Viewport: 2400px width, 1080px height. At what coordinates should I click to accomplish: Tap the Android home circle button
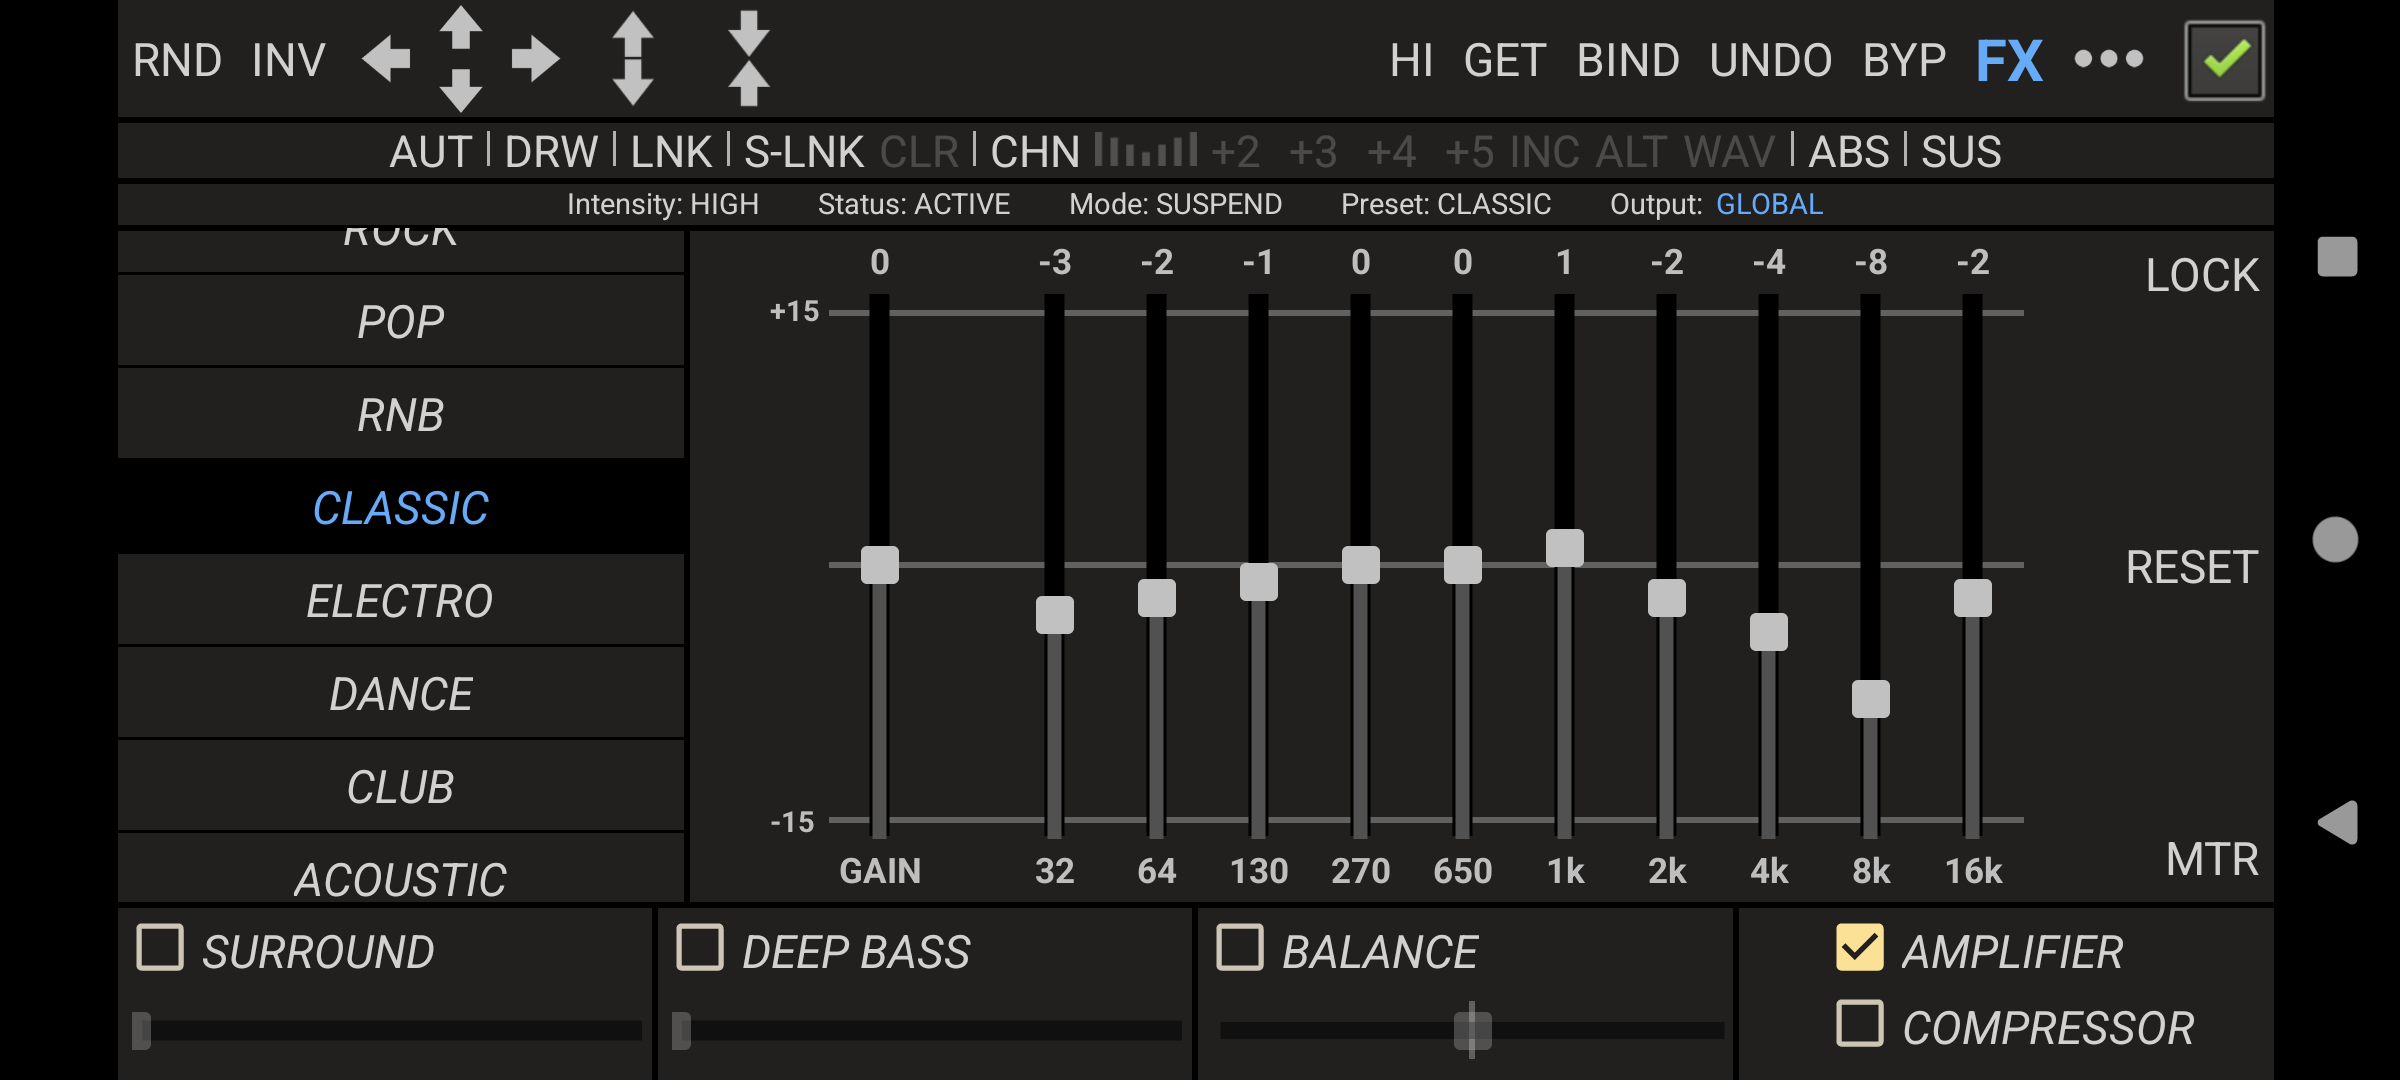pos(2336,540)
